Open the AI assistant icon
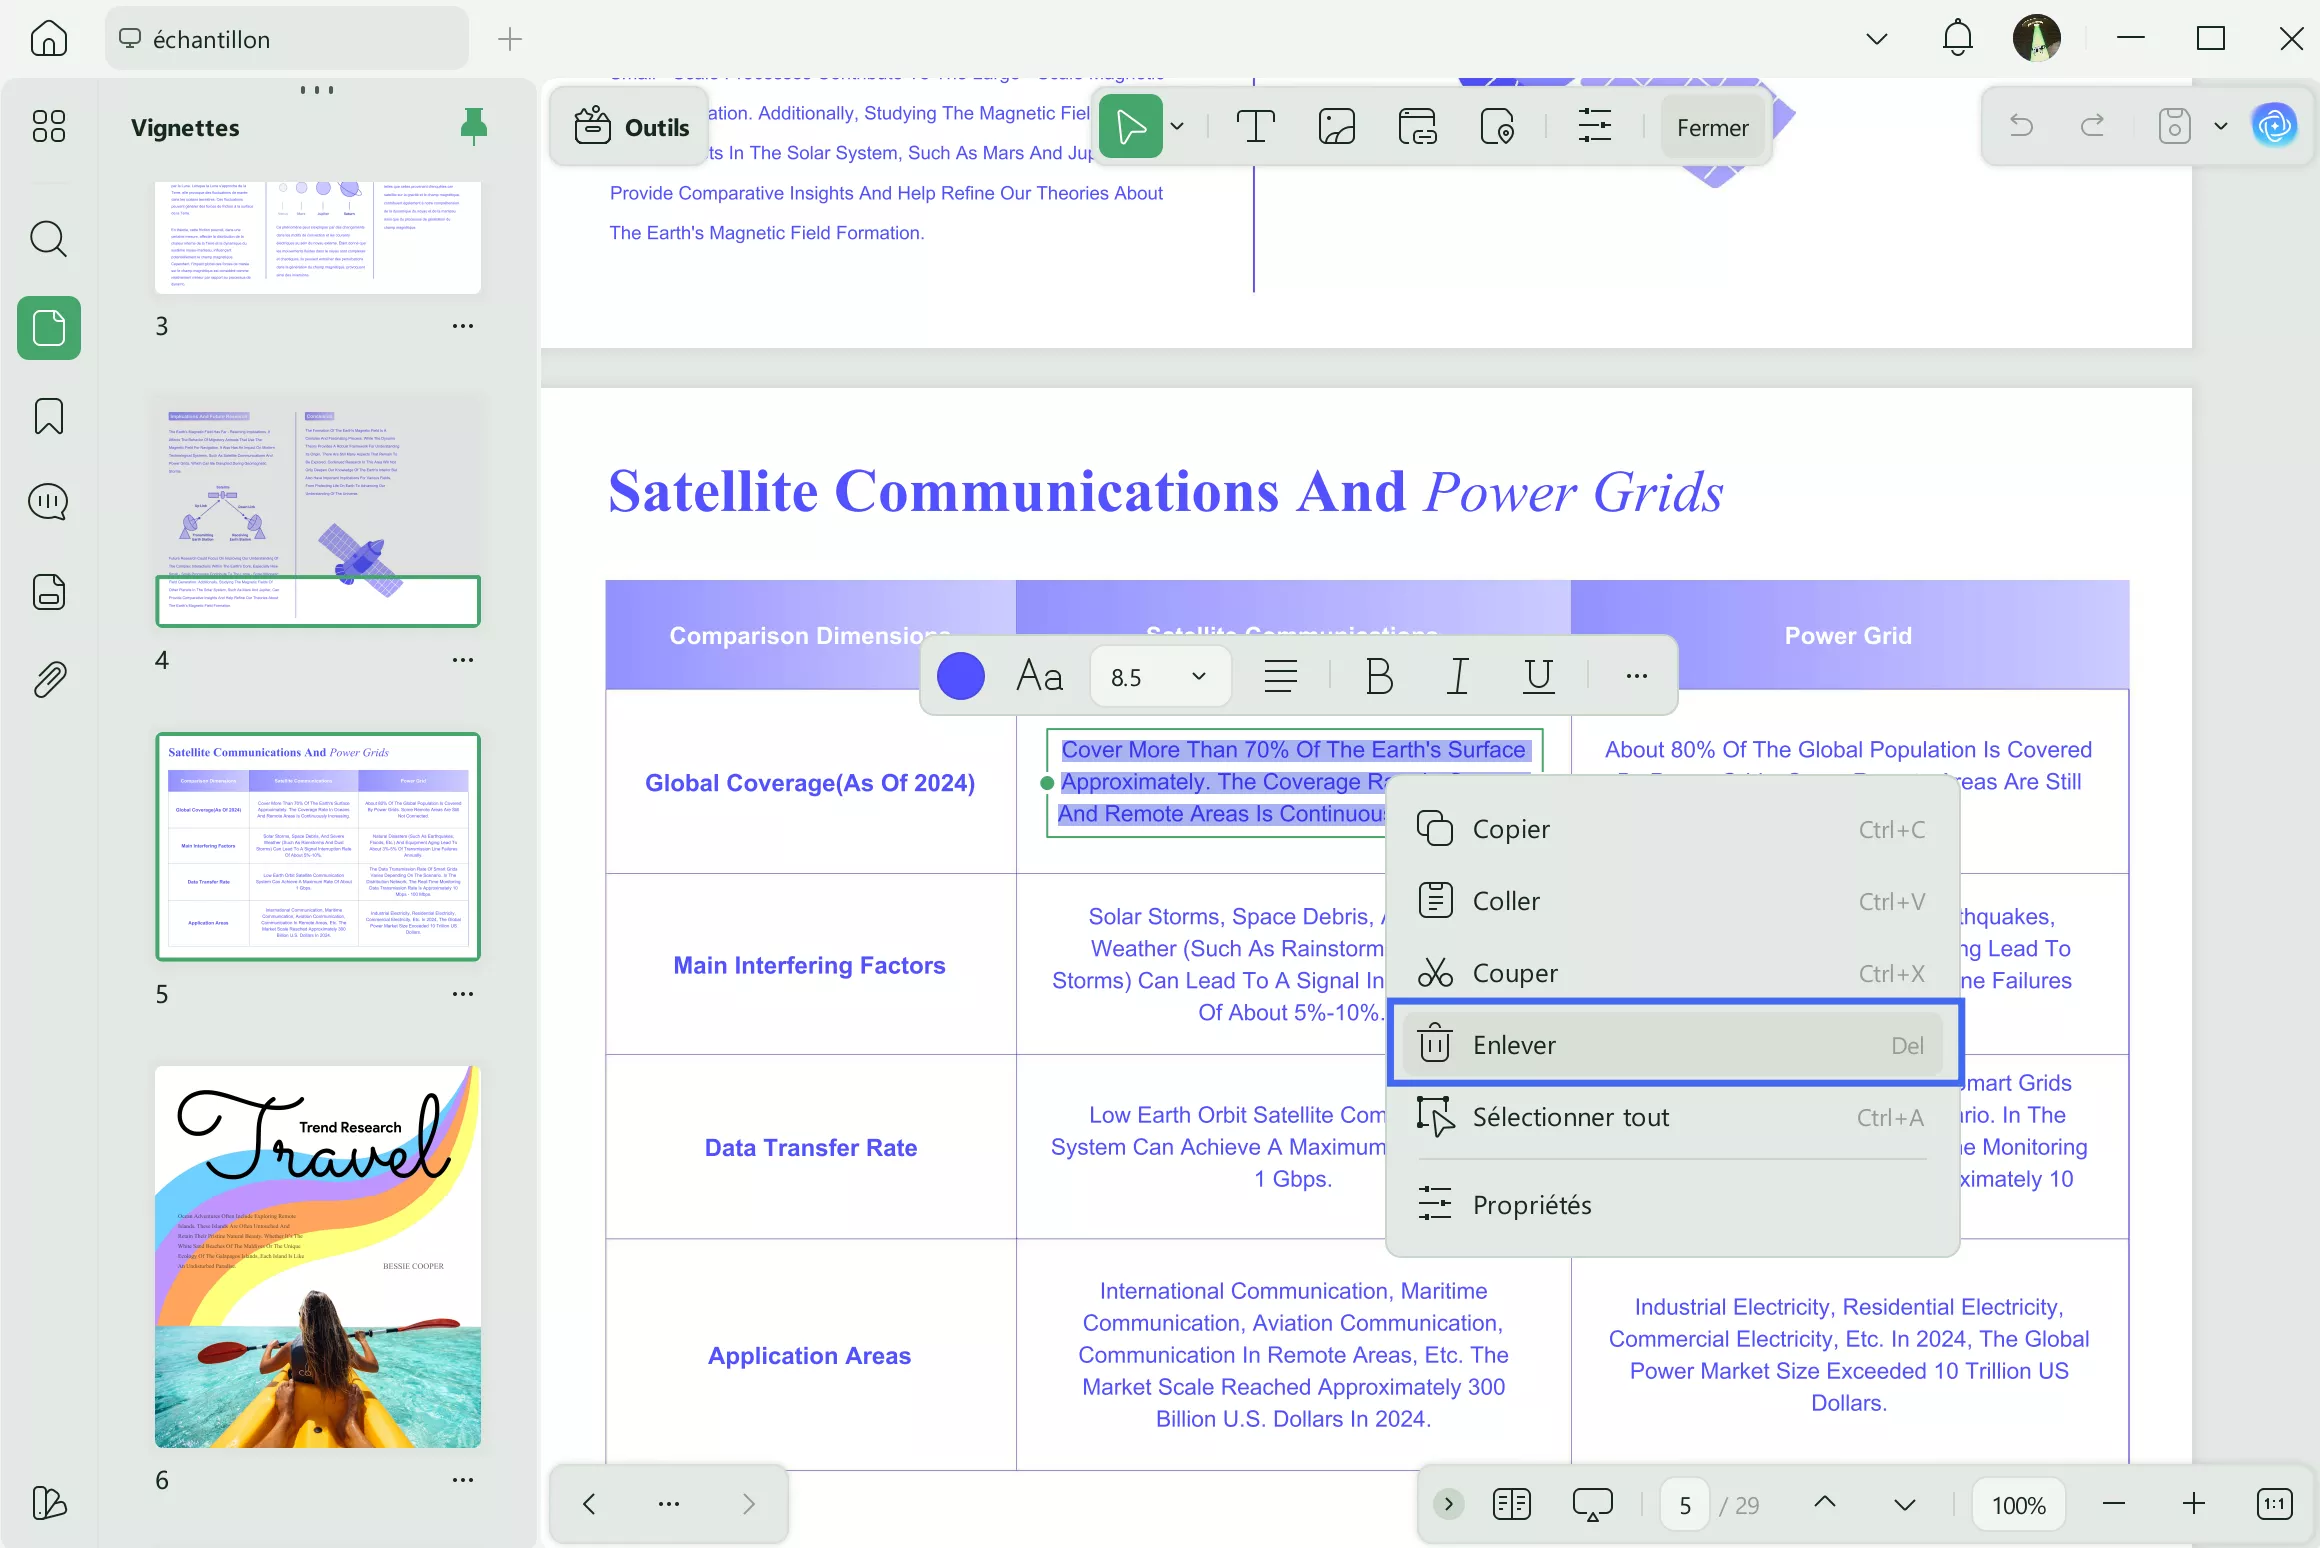The width and height of the screenshot is (2320, 1548). [x=2274, y=126]
